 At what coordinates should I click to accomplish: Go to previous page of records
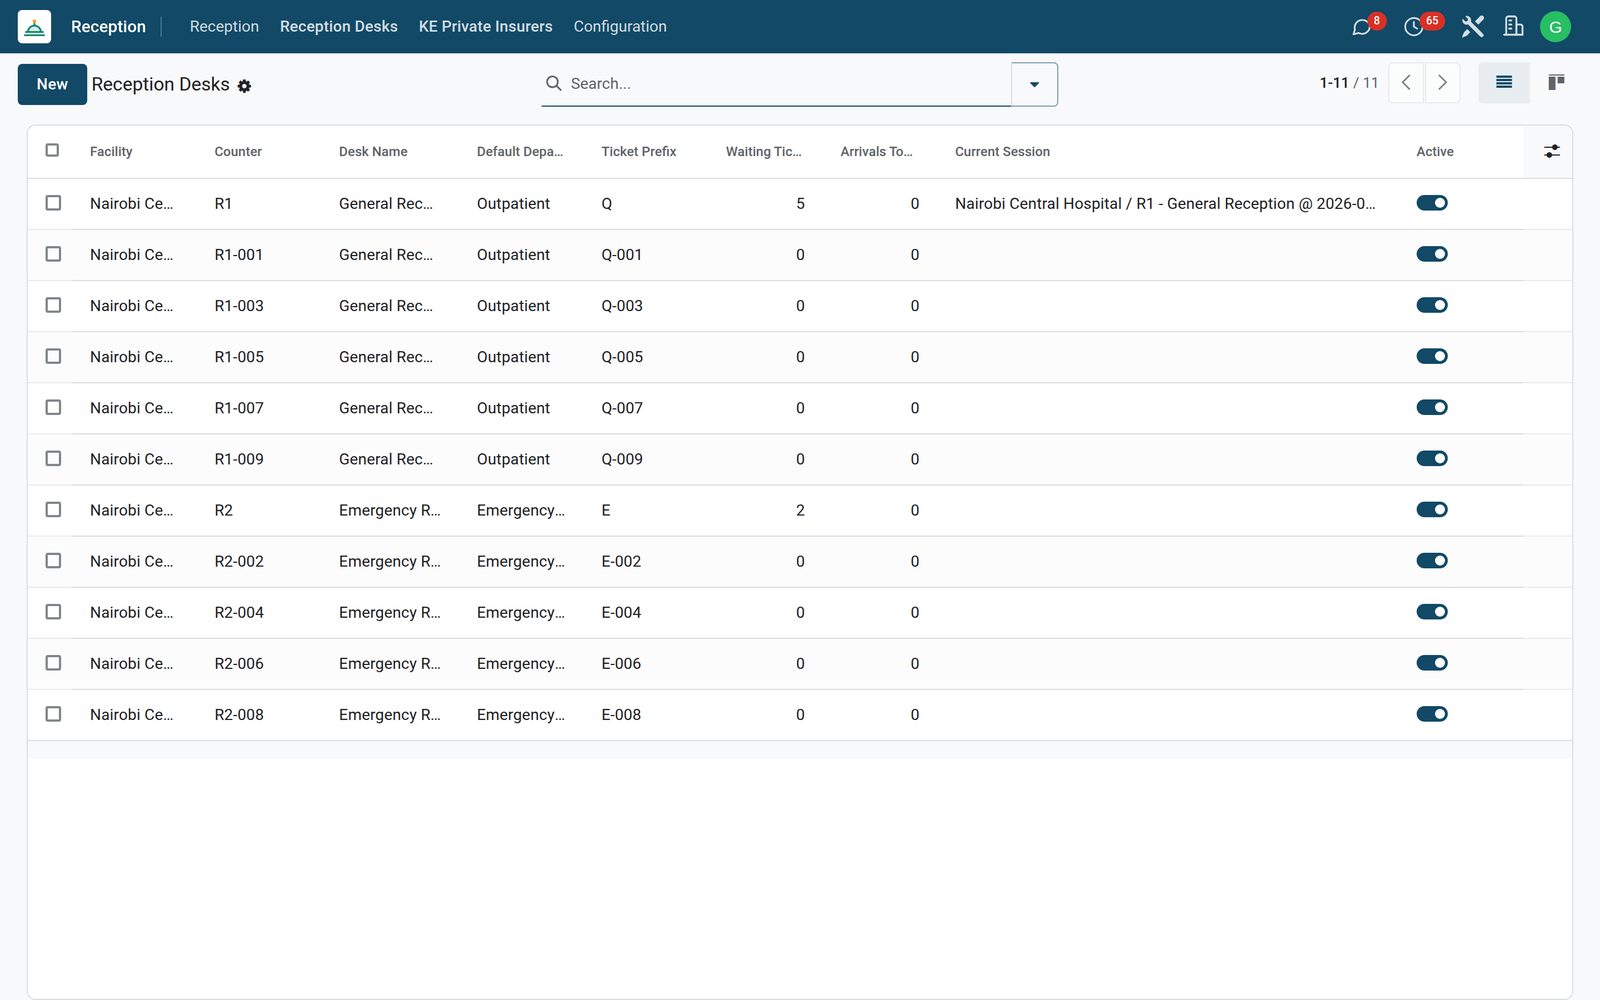1406,83
